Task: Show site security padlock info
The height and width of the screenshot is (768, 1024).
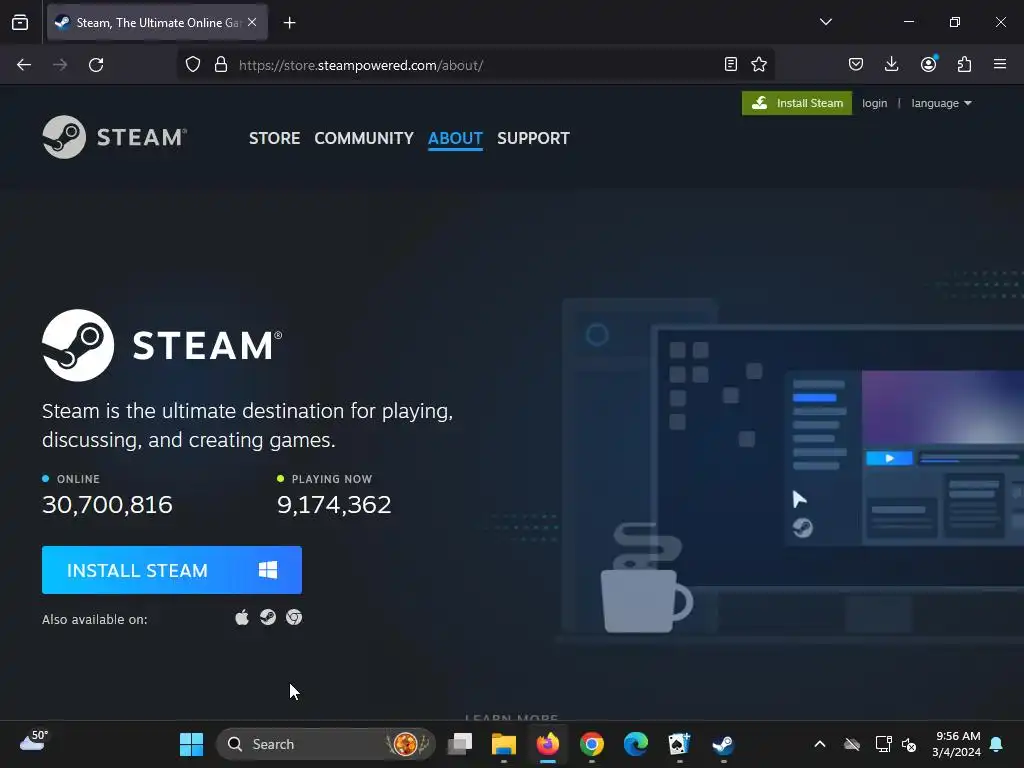Action: 221,65
